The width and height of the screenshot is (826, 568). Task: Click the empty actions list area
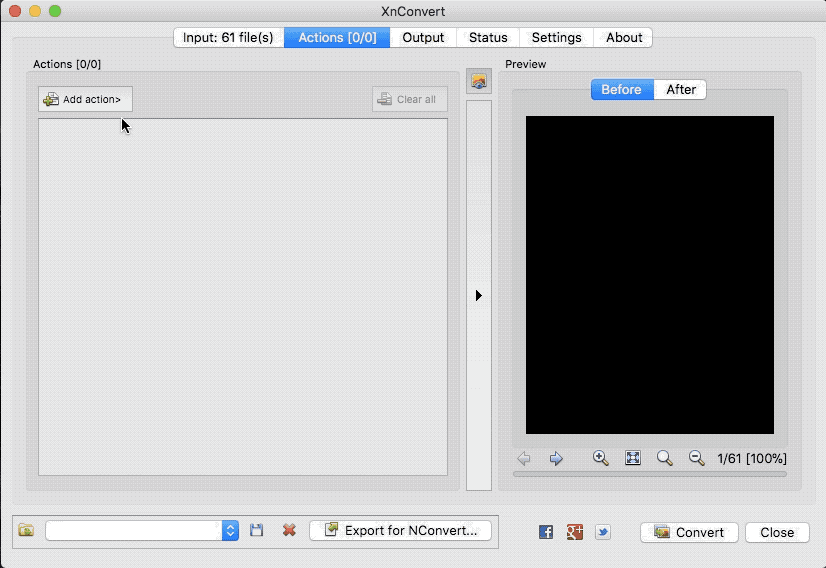[x=243, y=297]
